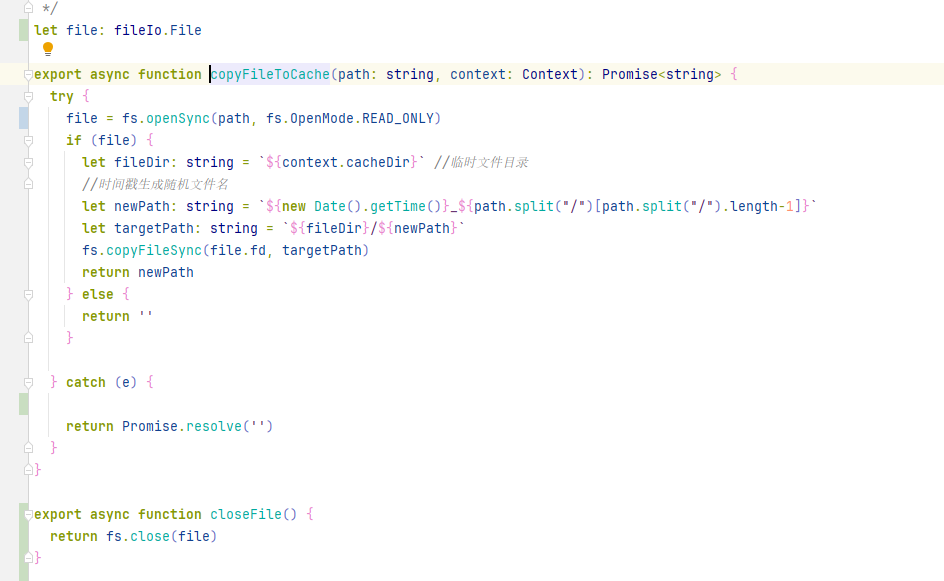
Task: Click the Promise<string> return type
Action: [662, 75]
